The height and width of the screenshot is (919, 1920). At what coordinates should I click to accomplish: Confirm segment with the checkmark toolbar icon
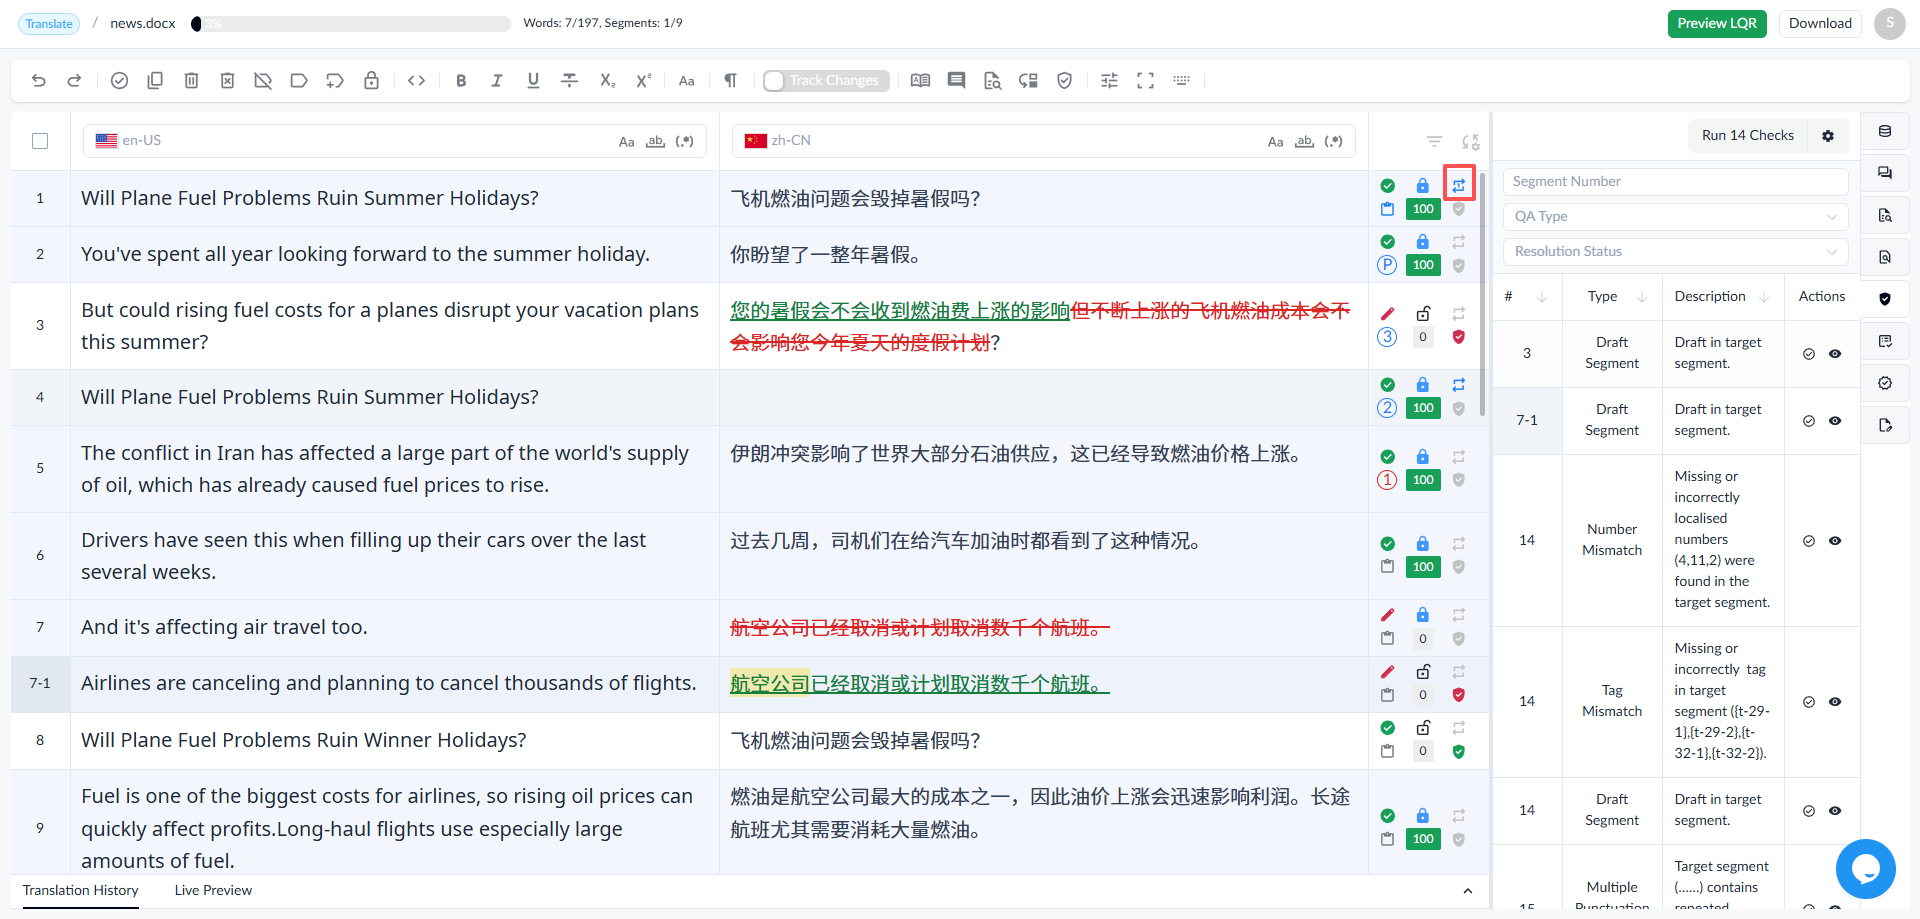point(119,80)
